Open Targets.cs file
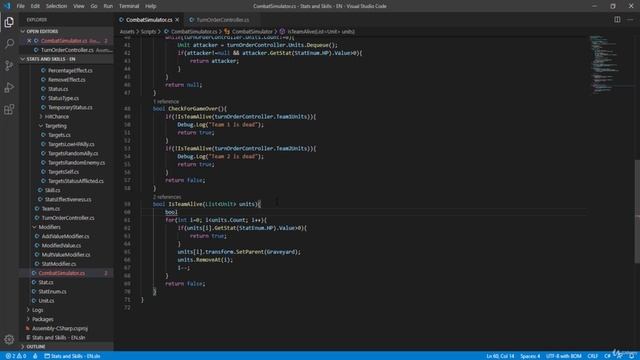640x360 pixels. (59, 135)
